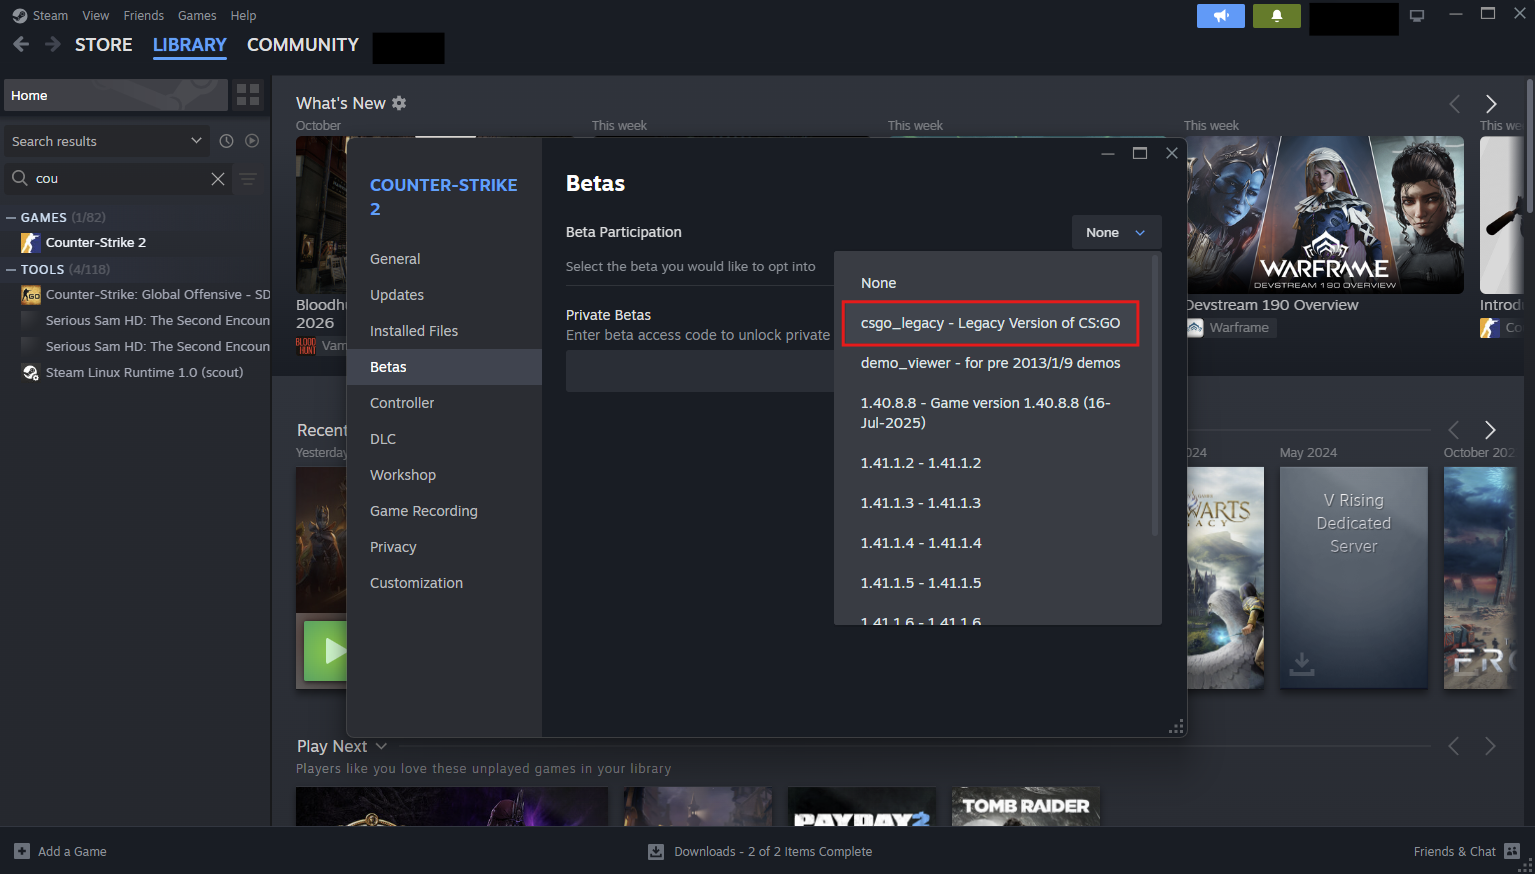Open Friends & Chat icon
Screen dimensions: 1535x874
point(1512,851)
